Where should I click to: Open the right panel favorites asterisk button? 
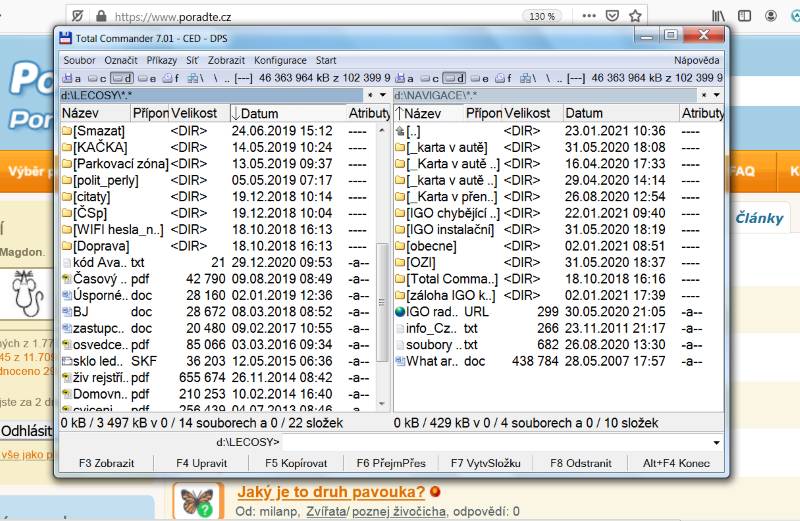pyautogui.click(x=704, y=95)
